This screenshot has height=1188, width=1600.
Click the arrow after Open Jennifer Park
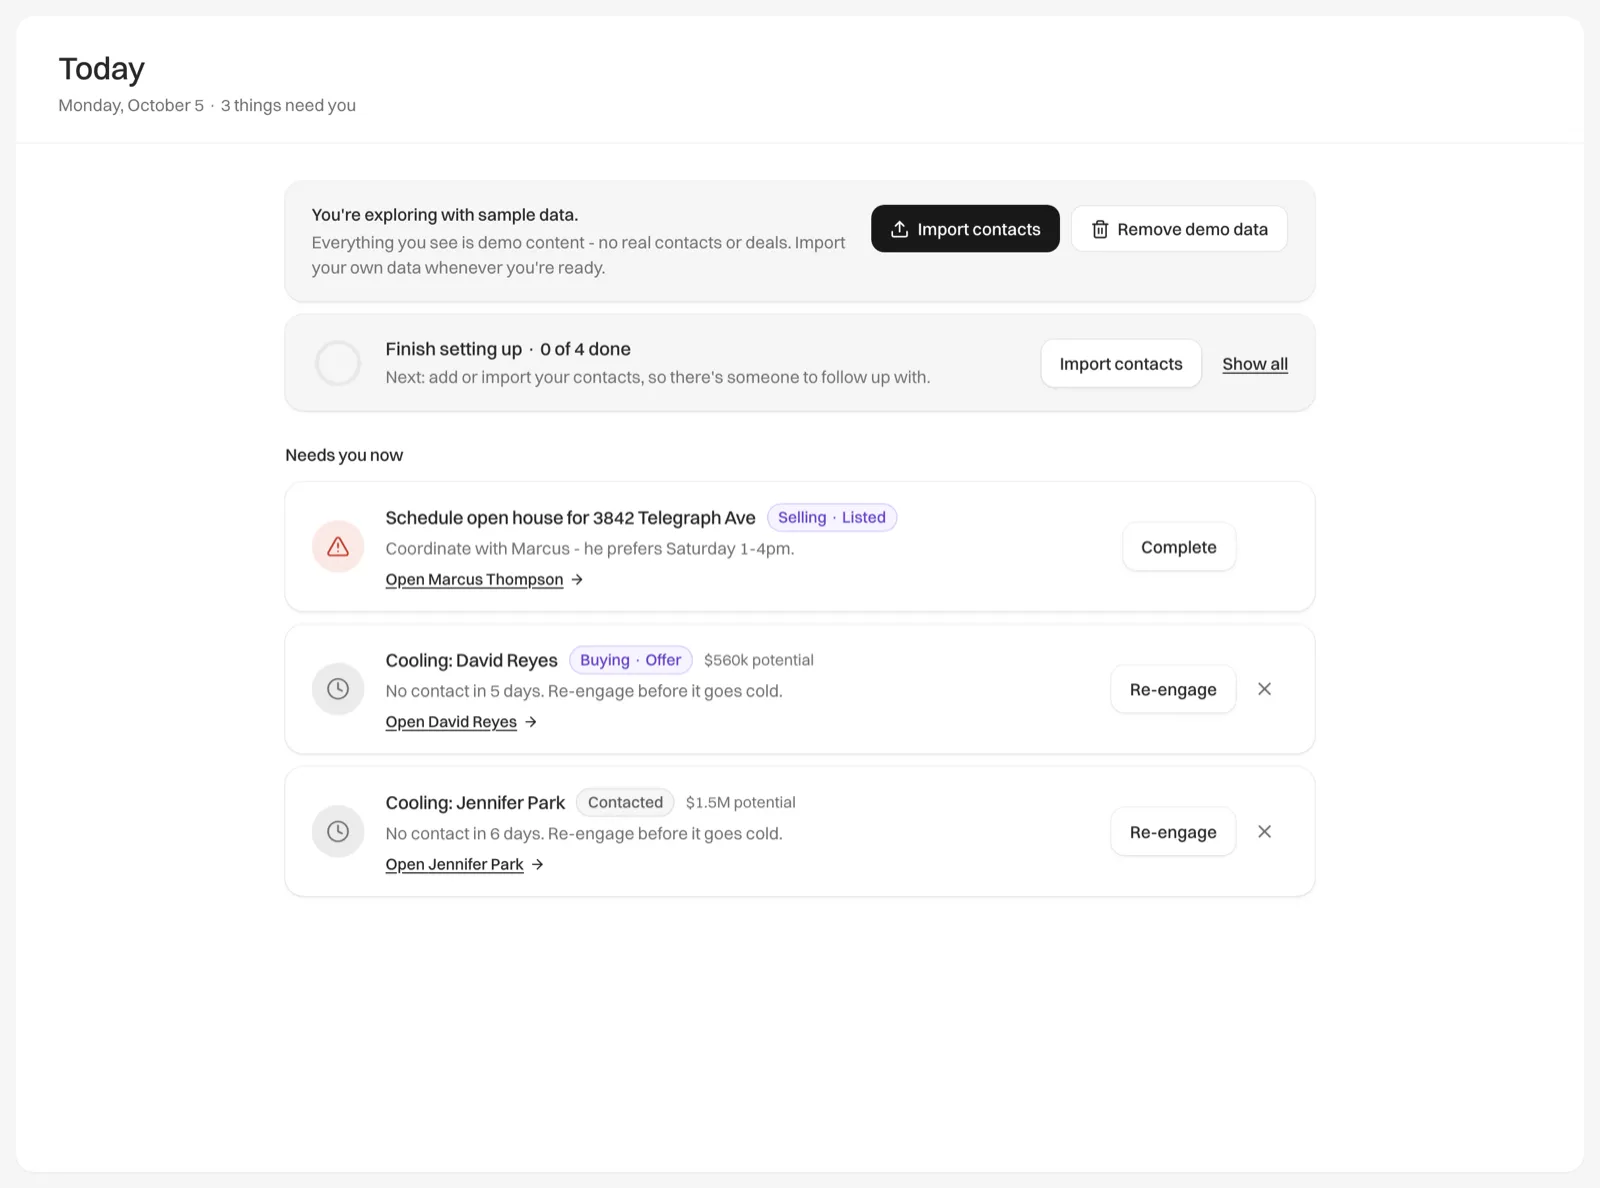click(537, 865)
